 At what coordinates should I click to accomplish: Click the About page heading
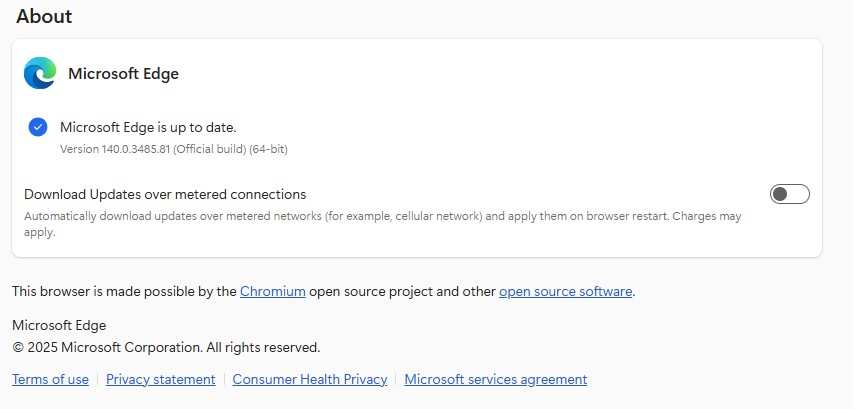click(44, 16)
